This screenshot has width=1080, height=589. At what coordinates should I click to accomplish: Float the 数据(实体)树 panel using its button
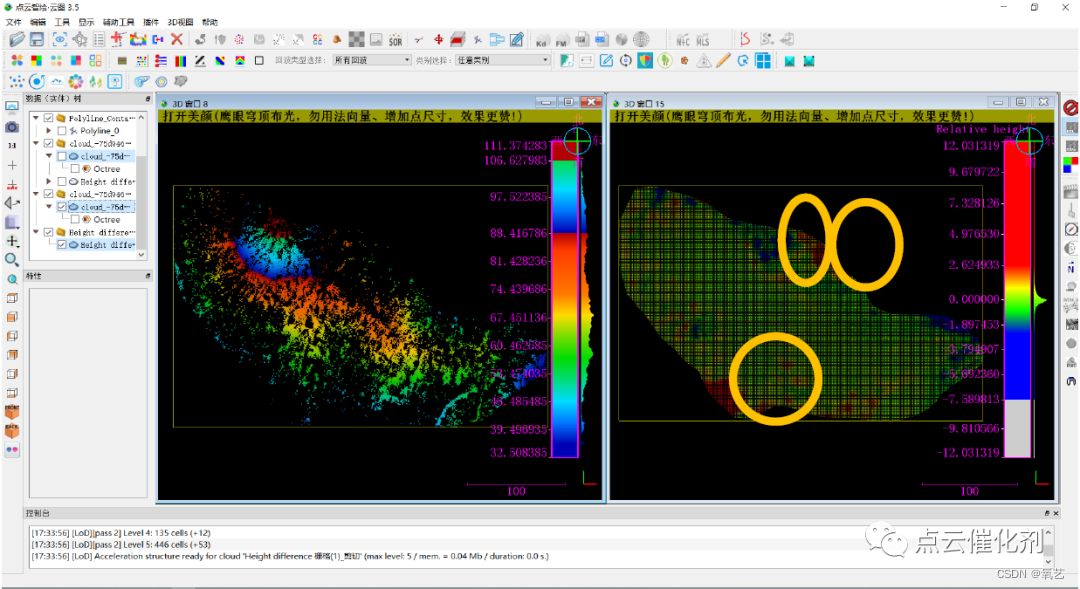pyautogui.click(x=148, y=99)
